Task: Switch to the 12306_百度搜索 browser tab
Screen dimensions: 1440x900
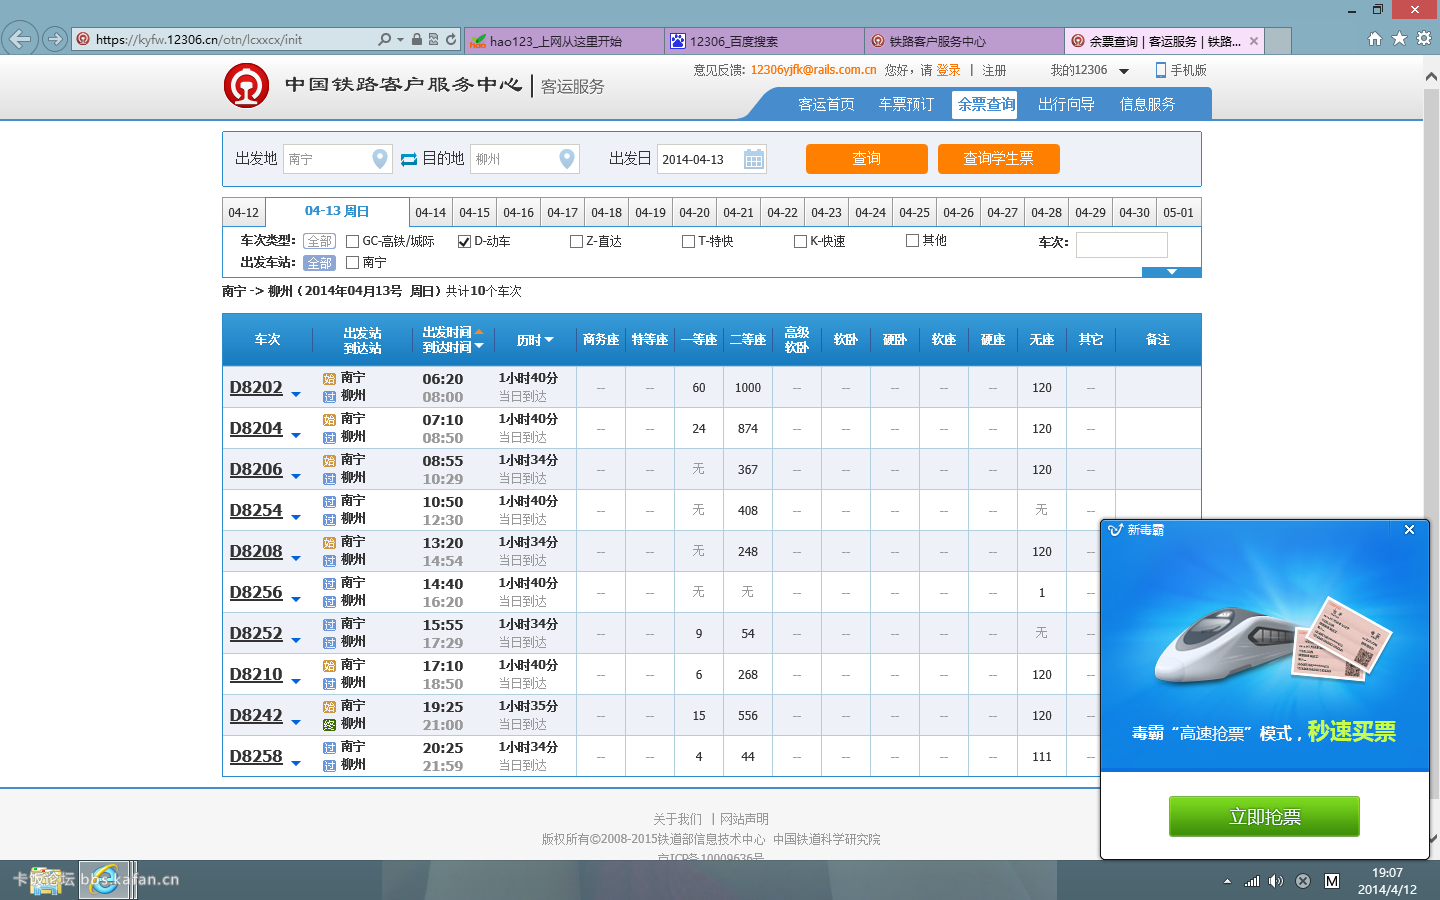Action: (764, 41)
